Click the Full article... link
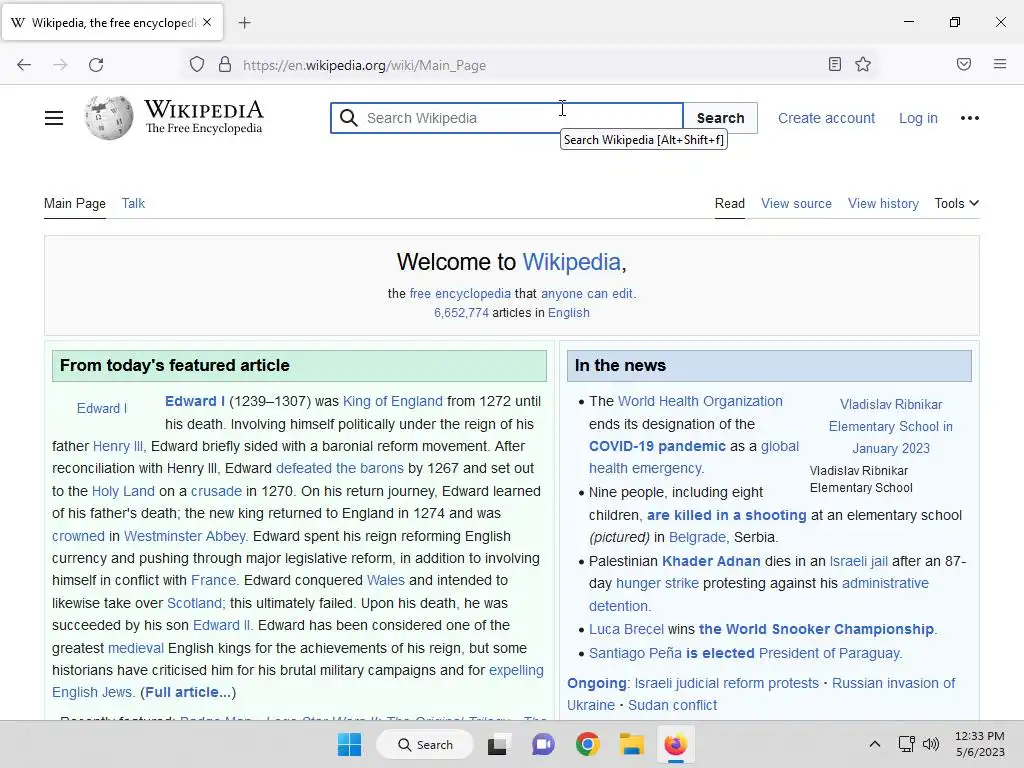Image resolution: width=1024 pixels, height=768 pixels. point(188,692)
